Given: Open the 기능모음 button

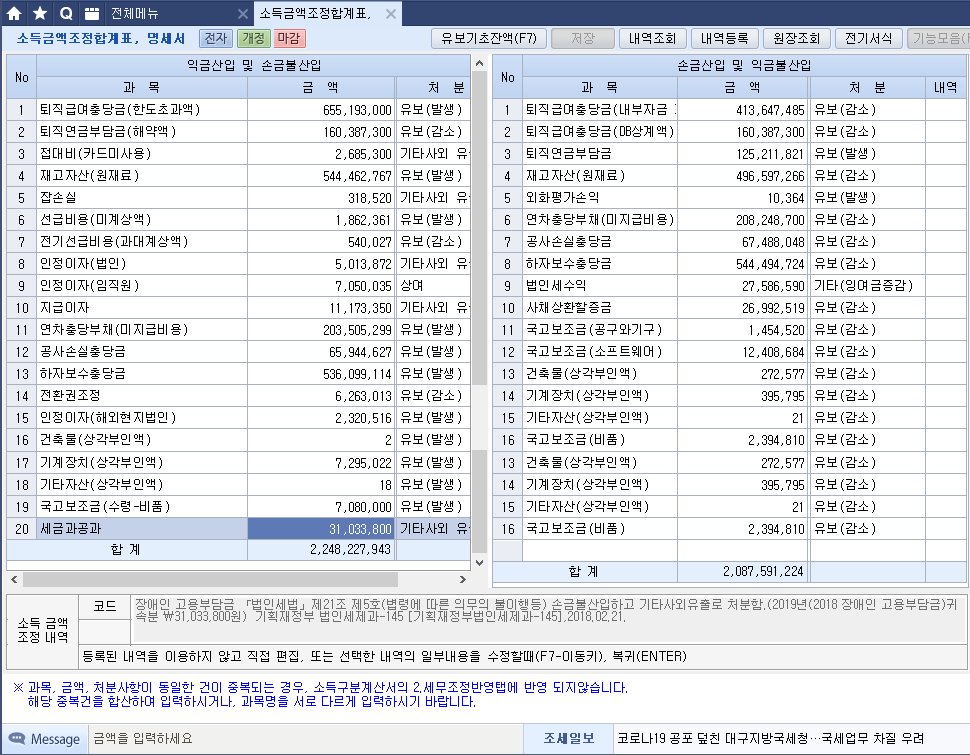Looking at the screenshot, I should pyautogui.click(x=938, y=38).
